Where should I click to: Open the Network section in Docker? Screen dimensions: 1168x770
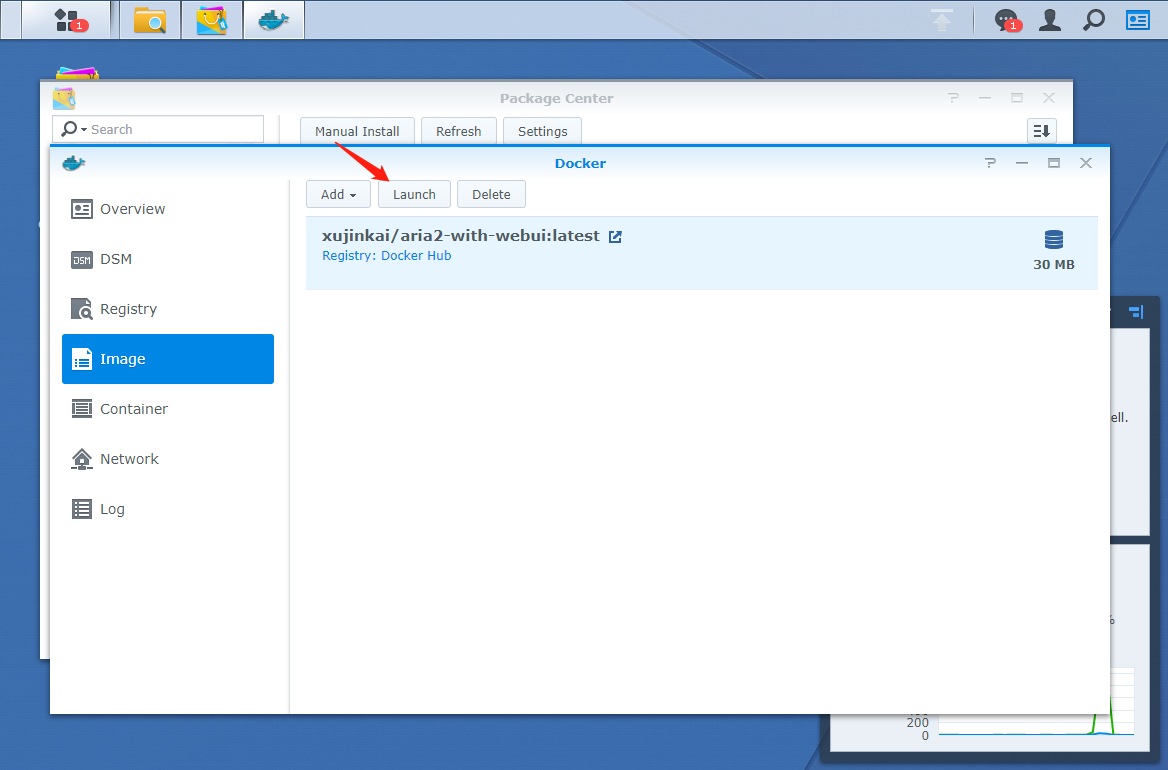coord(168,459)
